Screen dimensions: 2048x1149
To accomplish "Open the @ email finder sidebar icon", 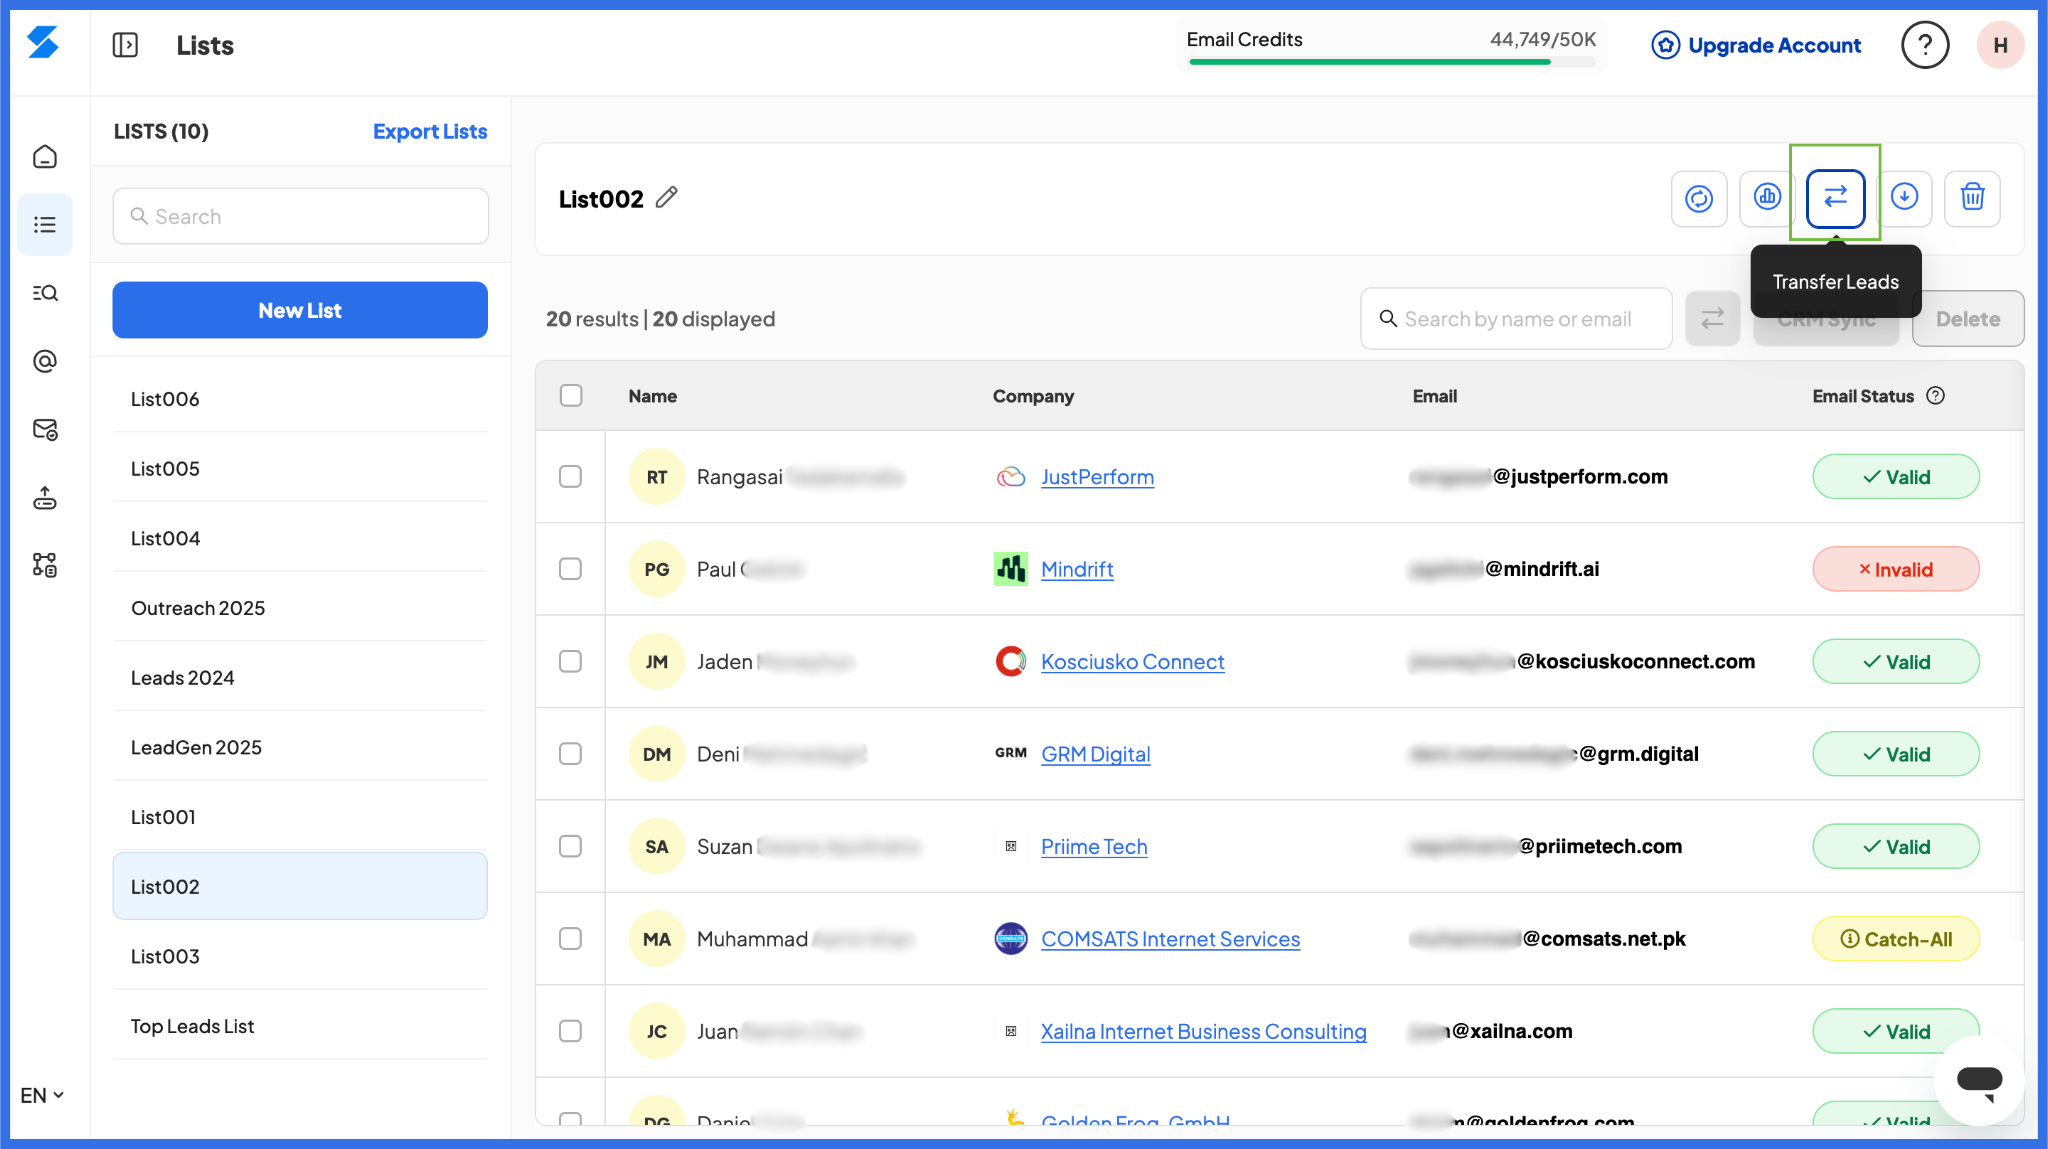I will pos(45,361).
